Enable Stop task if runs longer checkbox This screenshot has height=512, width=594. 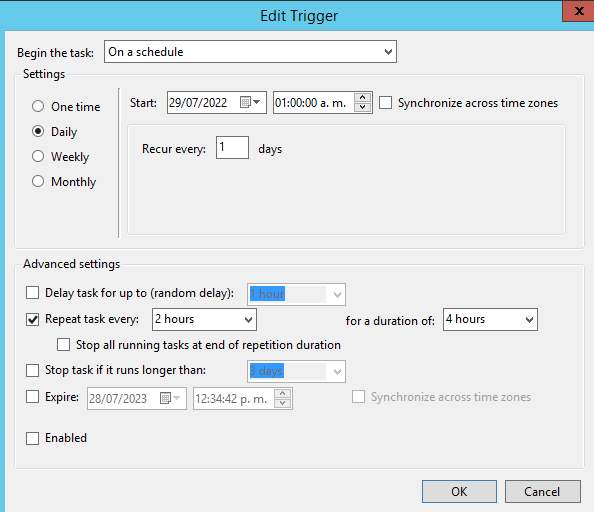click(33, 370)
